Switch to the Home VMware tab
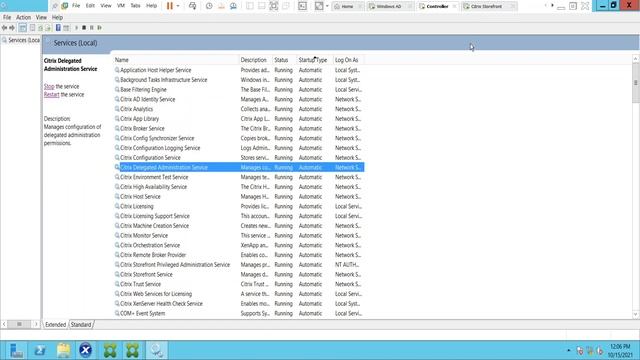Viewport: 640px width, 360px height. point(347,6)
